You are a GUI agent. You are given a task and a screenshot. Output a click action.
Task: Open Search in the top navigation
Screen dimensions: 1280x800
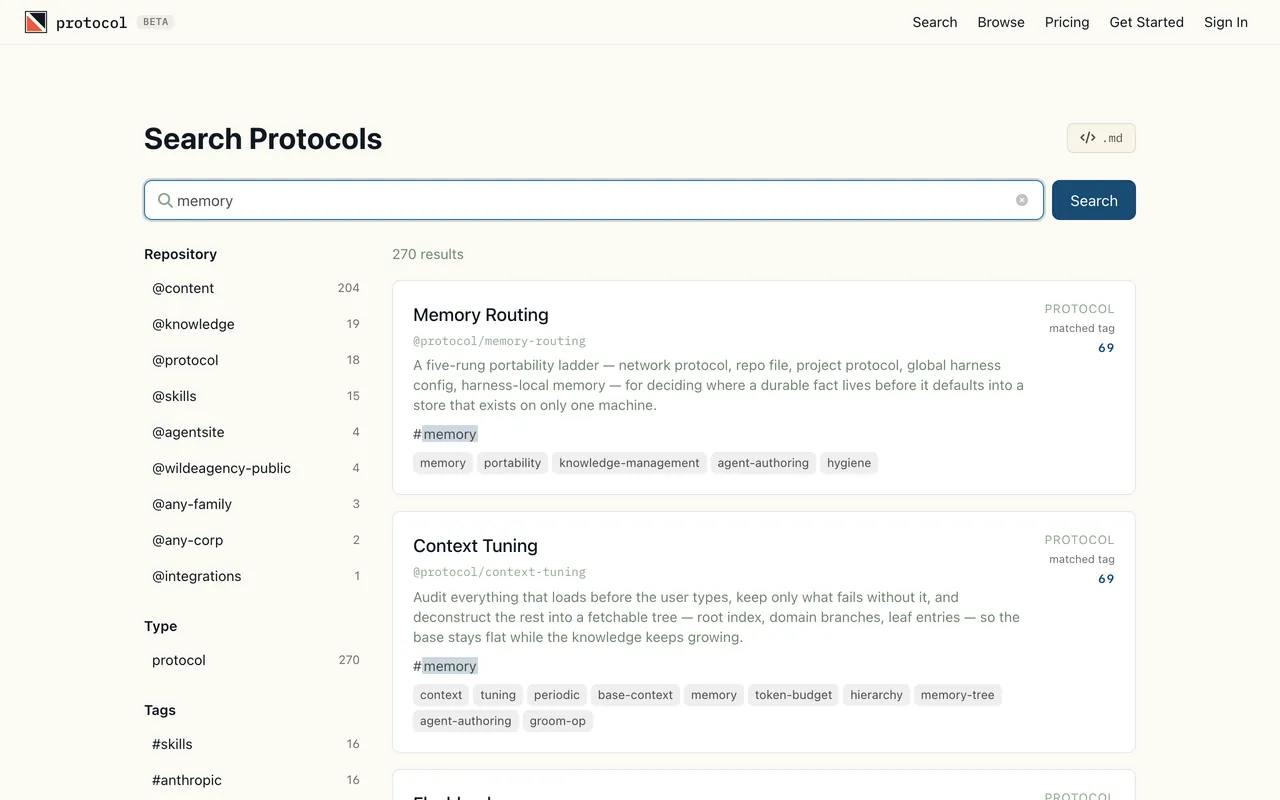tap(935, 22)
